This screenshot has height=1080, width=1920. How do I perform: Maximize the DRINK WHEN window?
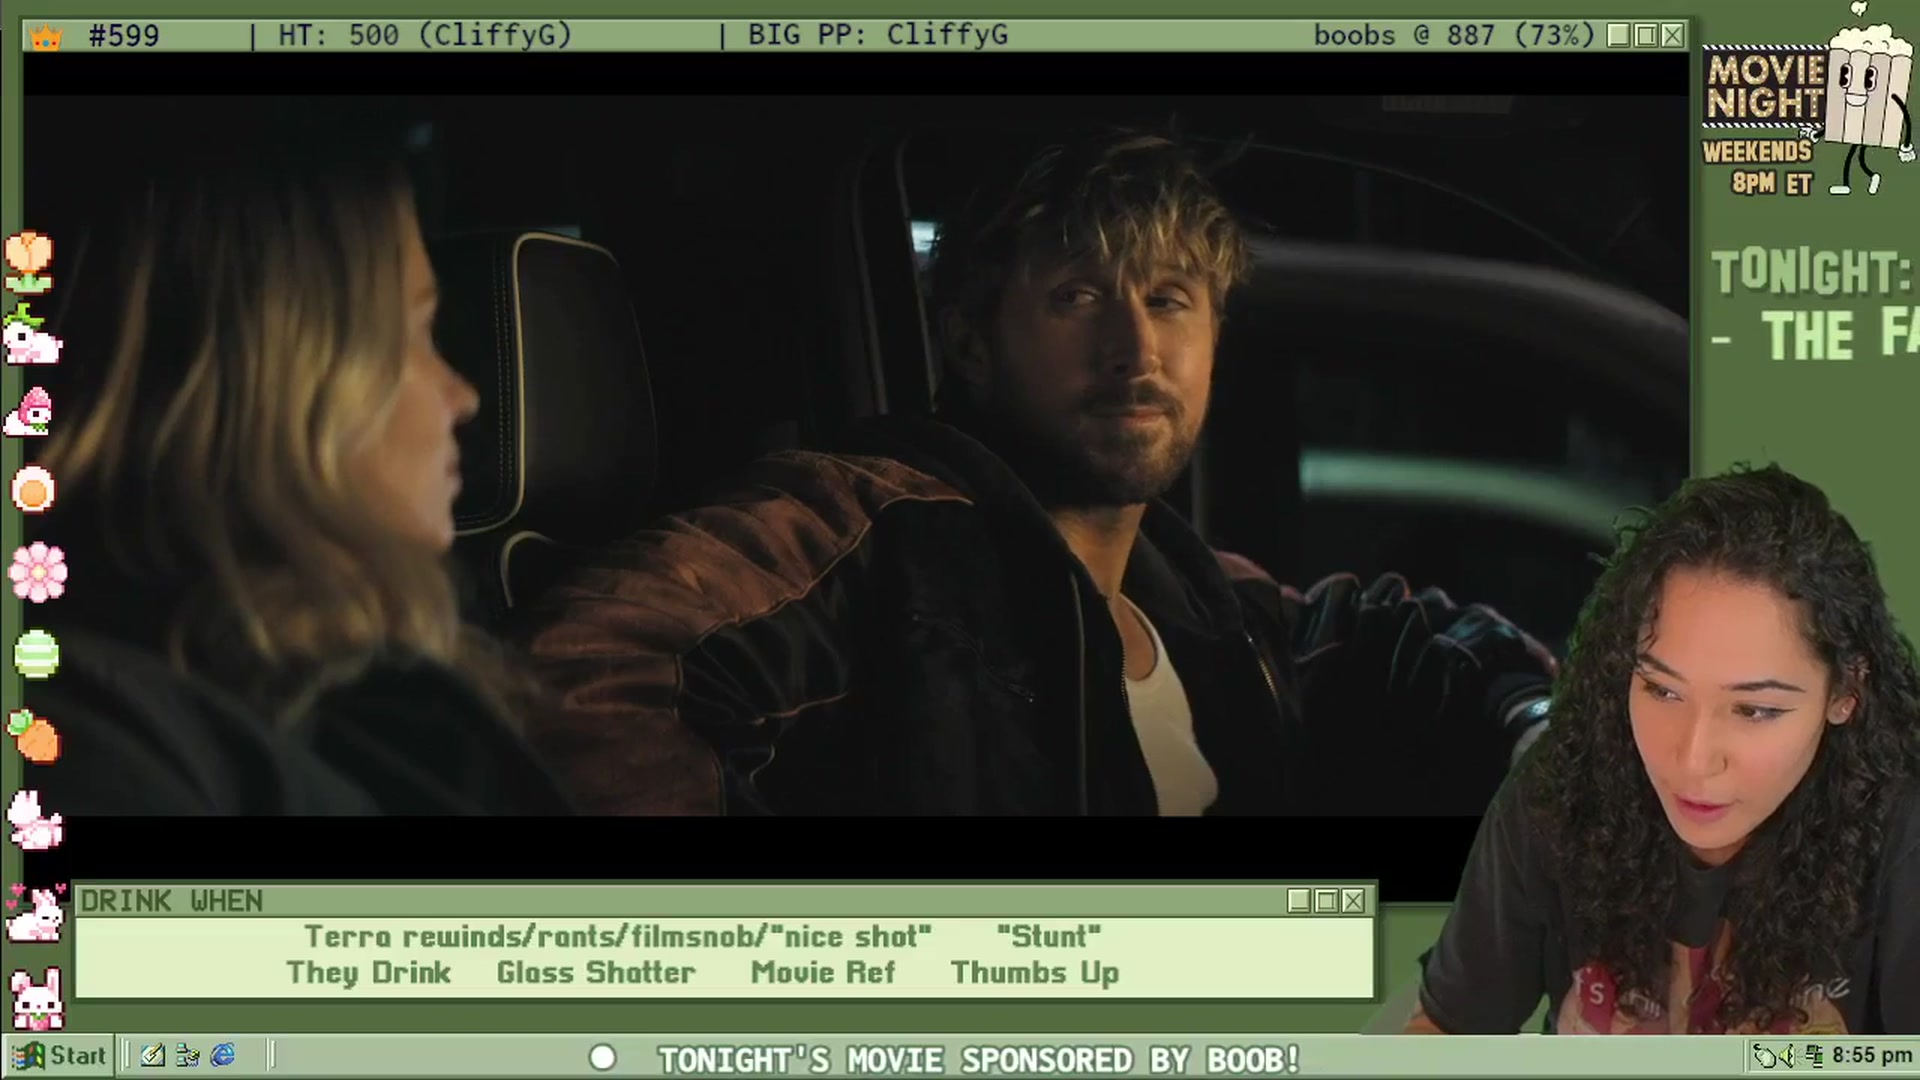tap(1326, 901)
